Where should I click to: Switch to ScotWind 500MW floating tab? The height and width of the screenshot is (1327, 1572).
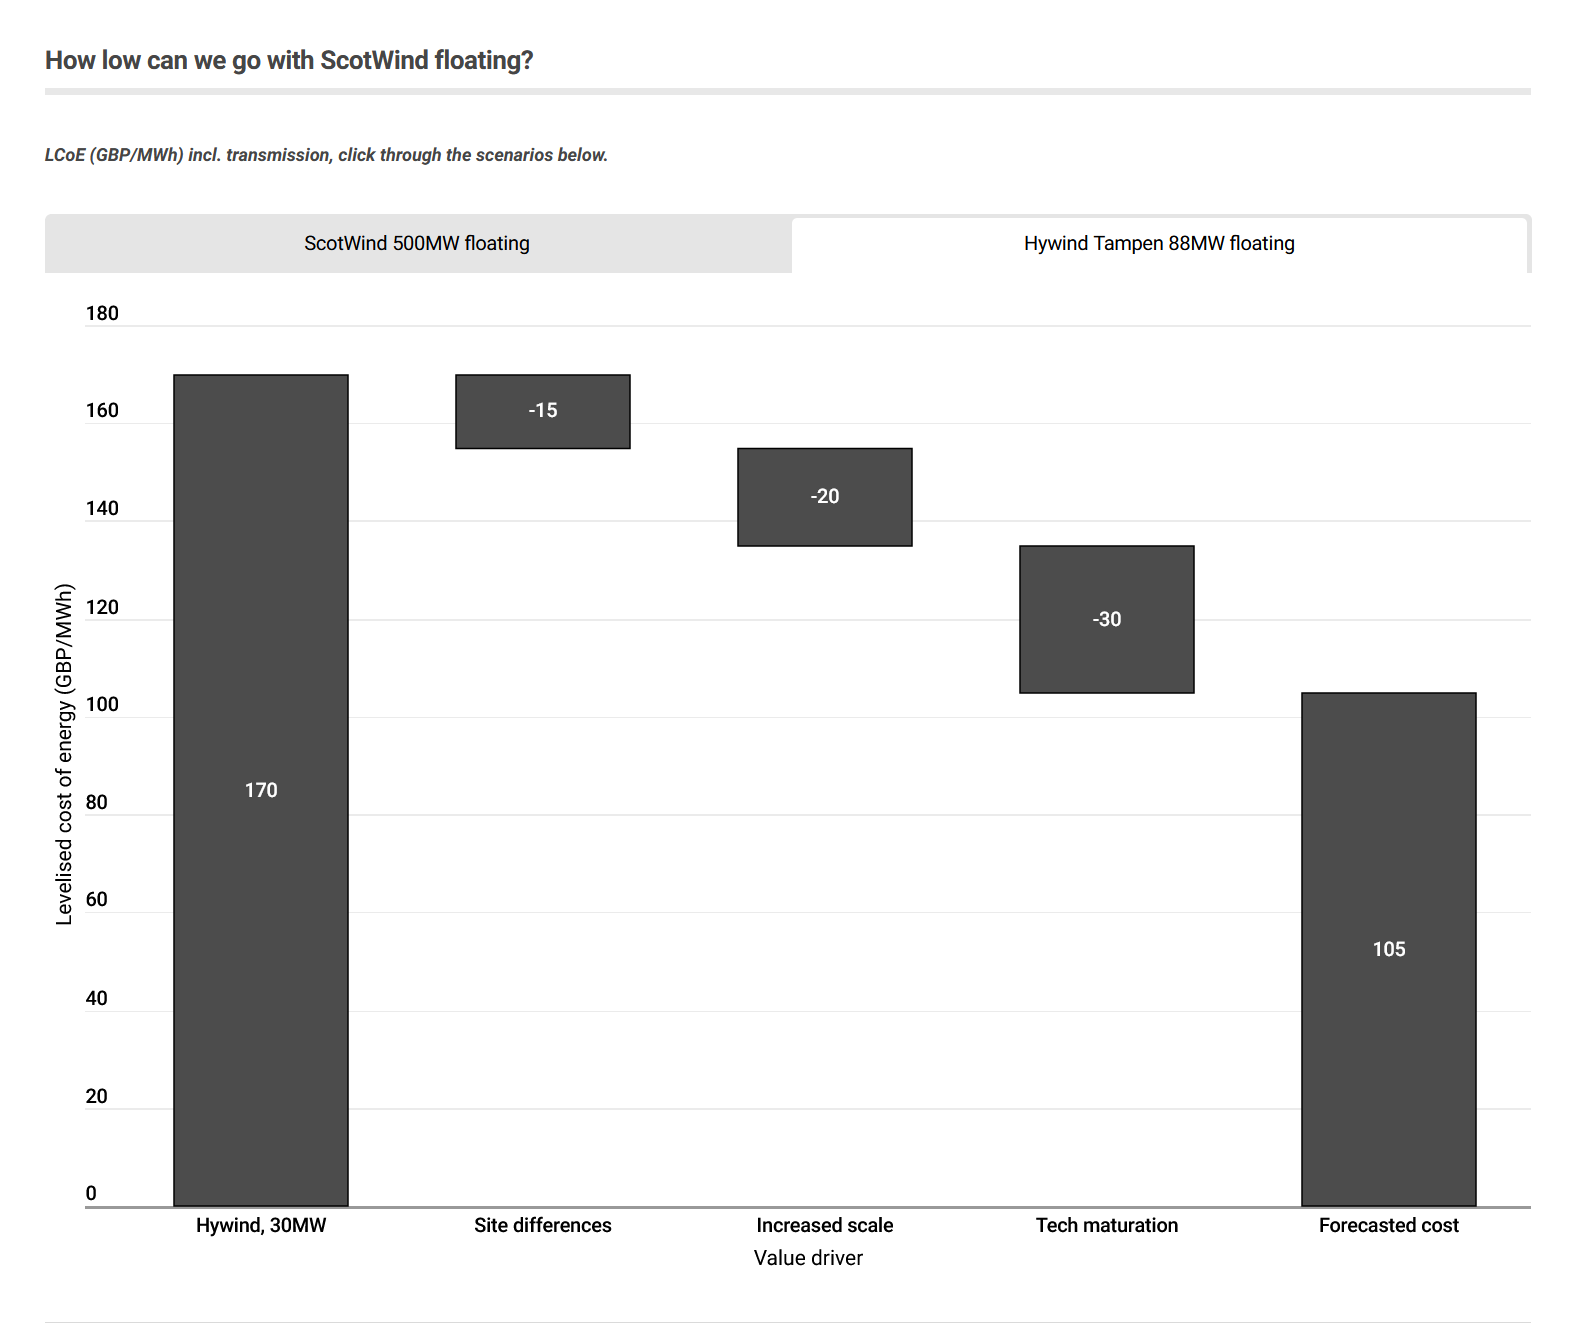click(417, 243)
